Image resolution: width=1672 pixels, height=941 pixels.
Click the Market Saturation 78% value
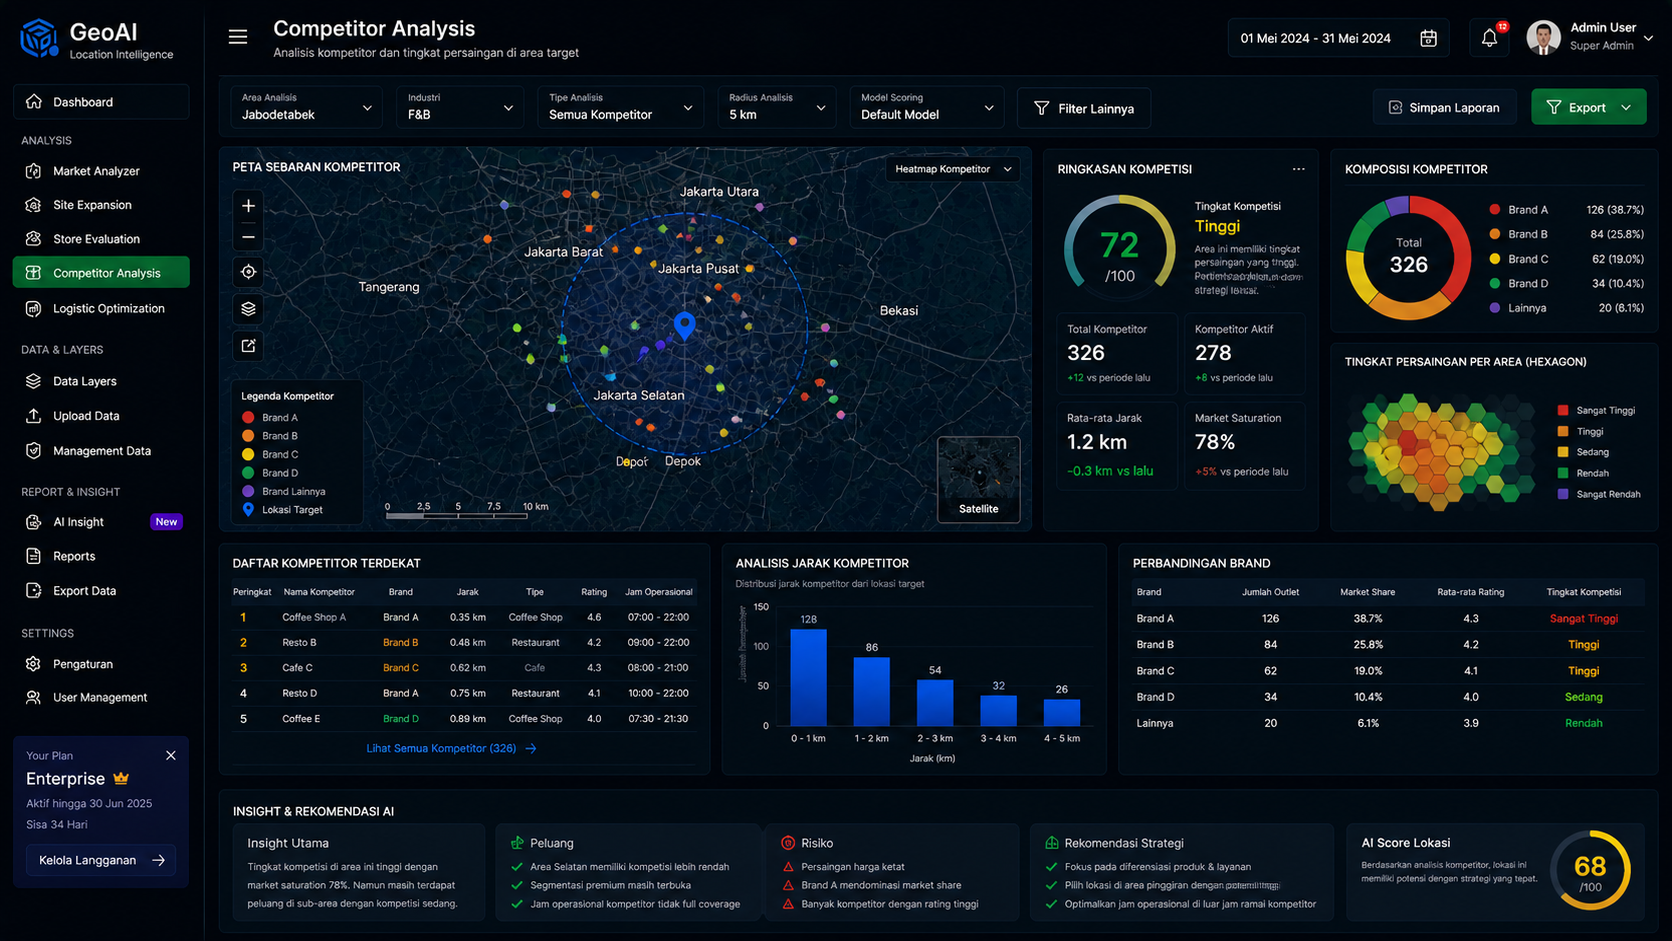coord(1215,442)
